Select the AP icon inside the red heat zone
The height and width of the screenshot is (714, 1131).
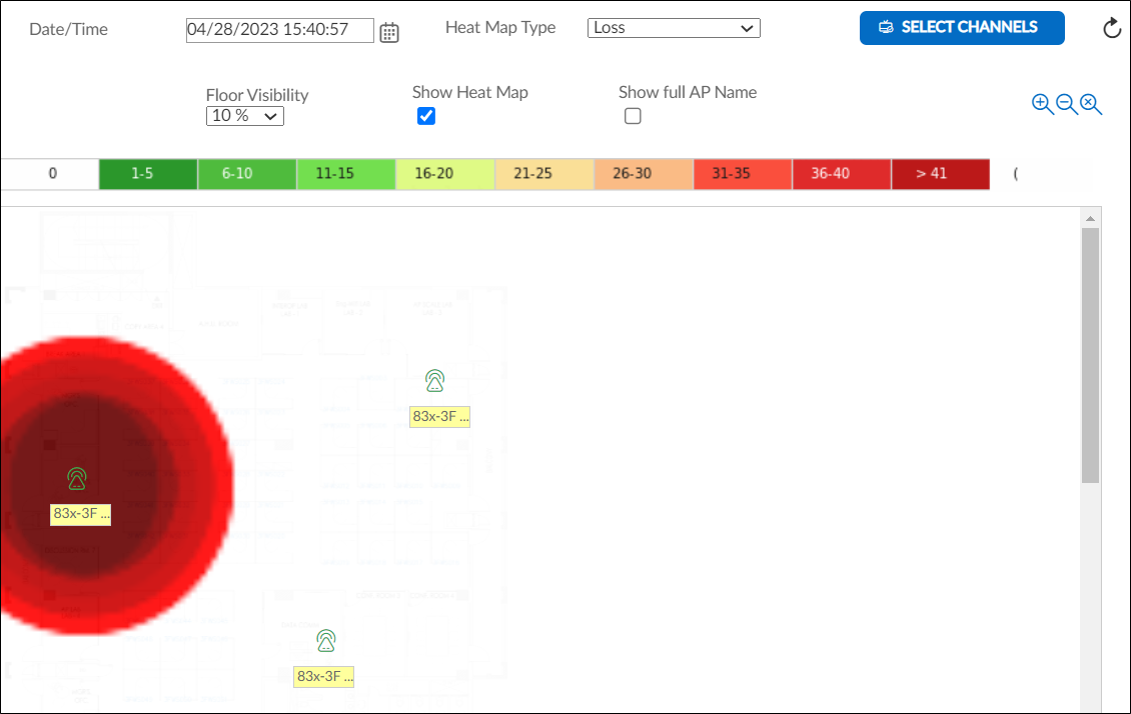[77, 478]
